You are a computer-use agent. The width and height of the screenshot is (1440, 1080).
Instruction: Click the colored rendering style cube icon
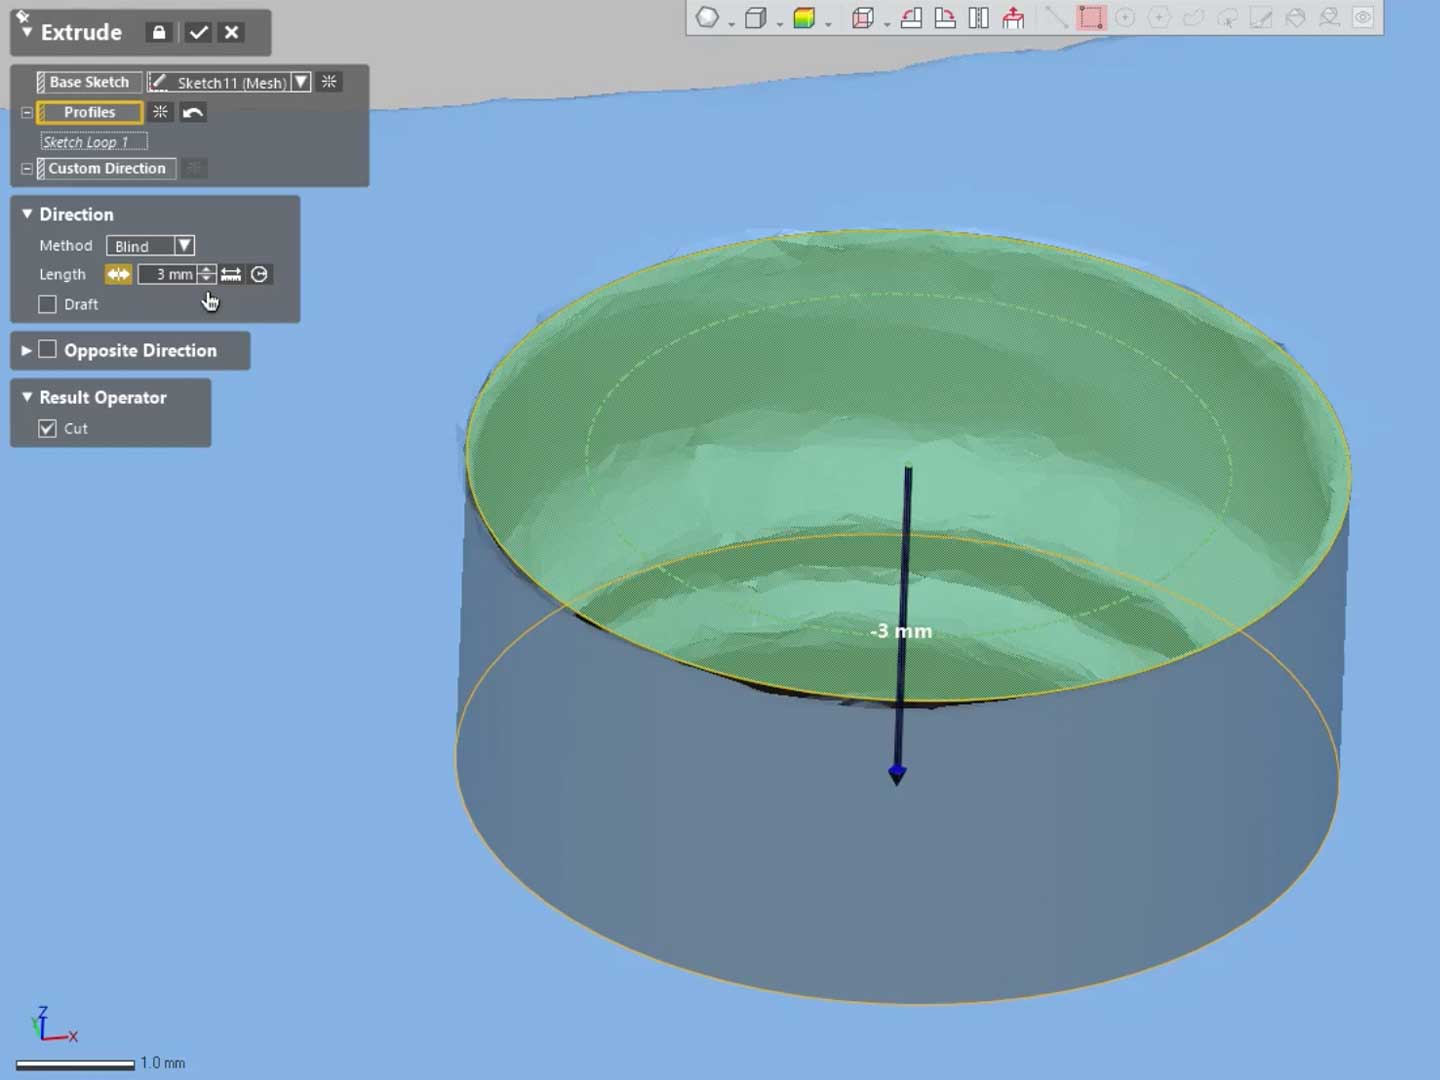tap(803, 17)
